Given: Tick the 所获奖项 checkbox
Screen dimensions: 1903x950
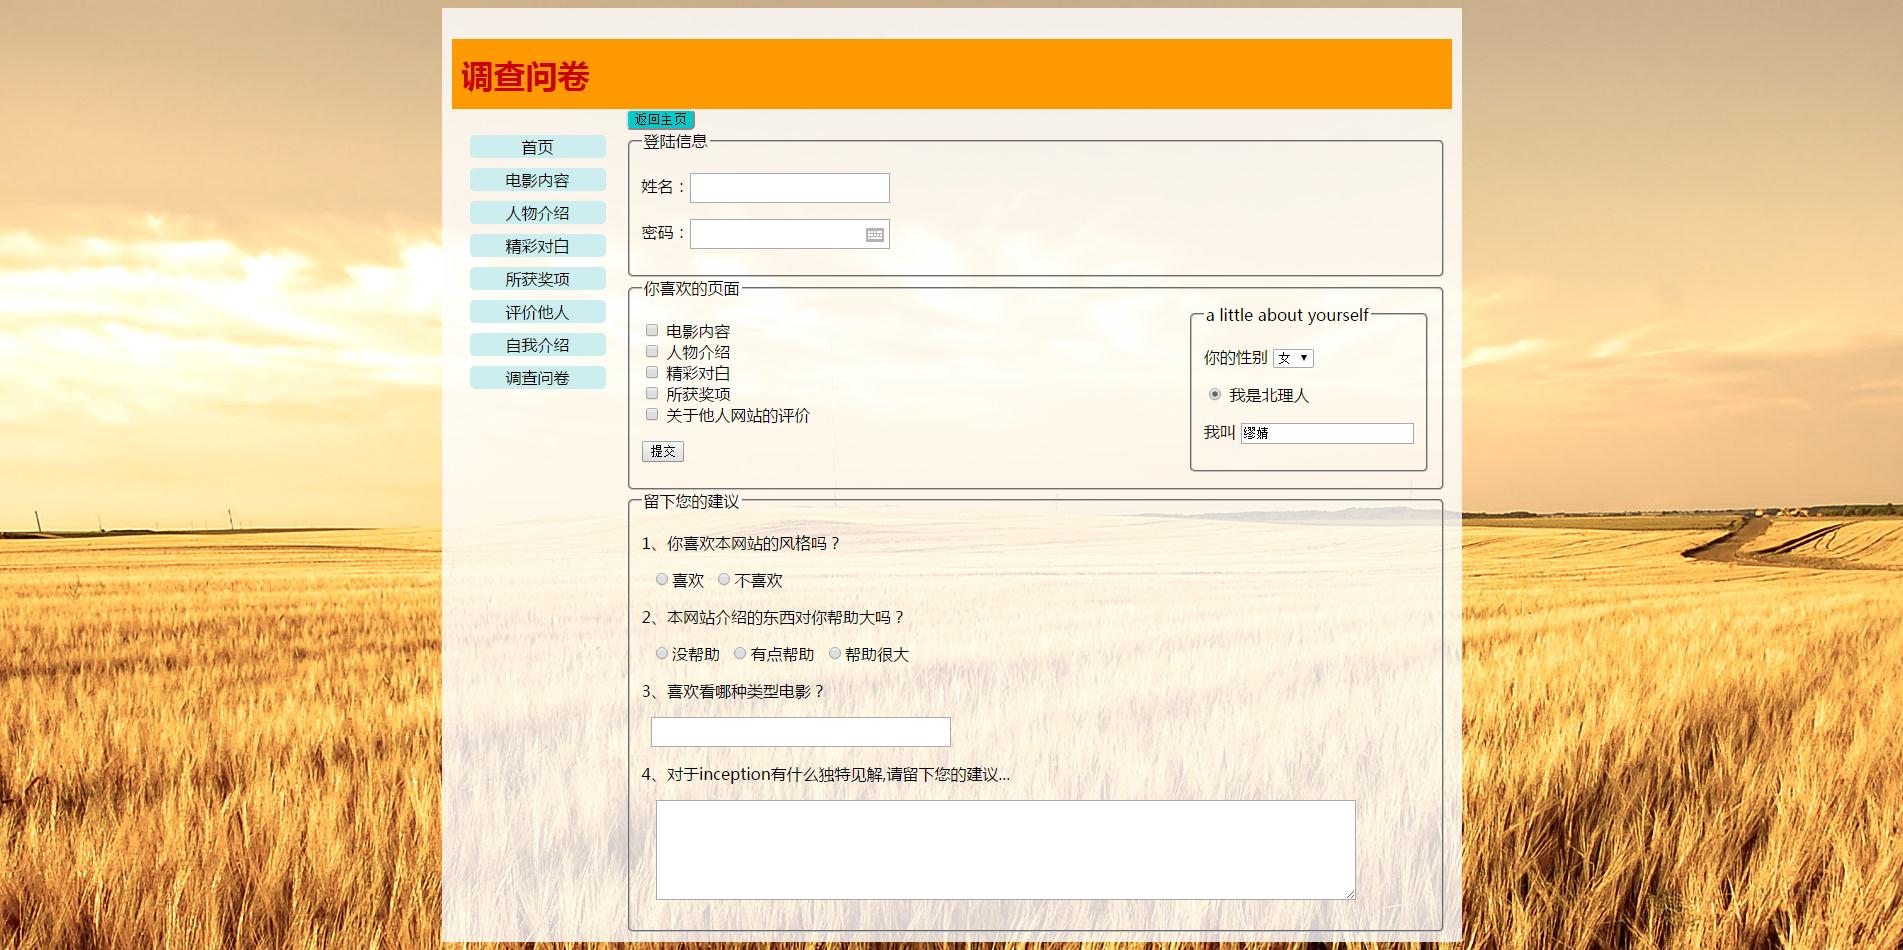Looking at the screenshot, I should [652, 393].
